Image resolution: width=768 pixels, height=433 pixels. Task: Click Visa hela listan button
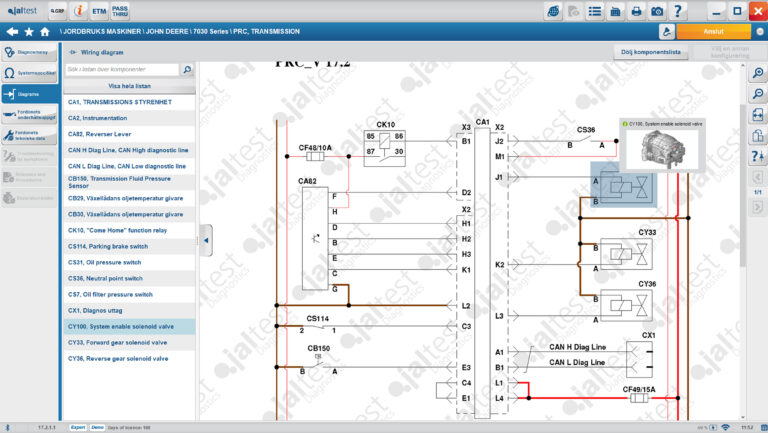[129, 86]
